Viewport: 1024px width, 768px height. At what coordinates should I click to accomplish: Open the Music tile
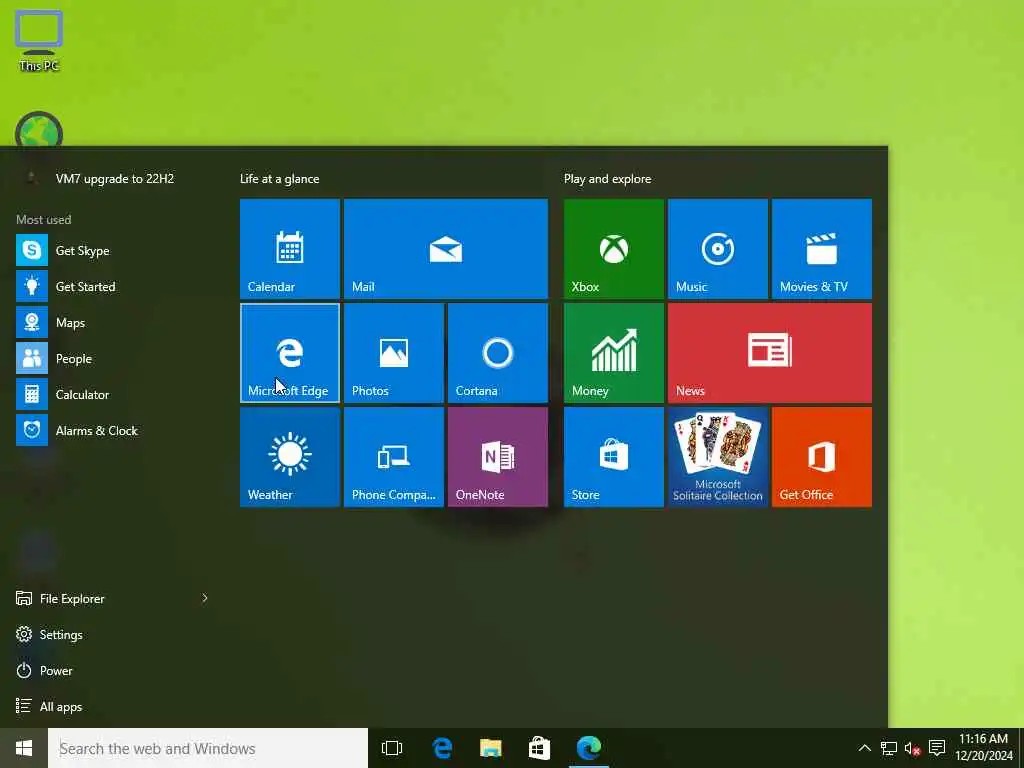point(718,249)
